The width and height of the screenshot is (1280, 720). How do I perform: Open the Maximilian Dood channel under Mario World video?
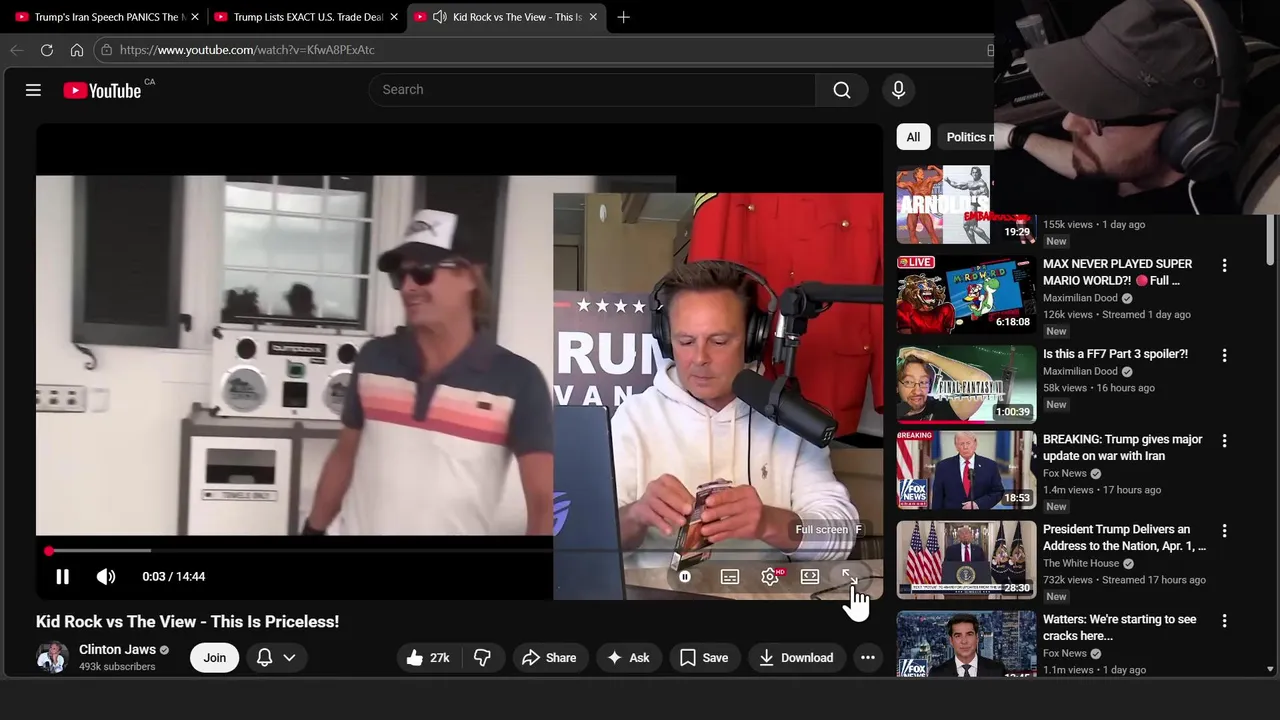pyautogui.click(x=1080, y=298)
